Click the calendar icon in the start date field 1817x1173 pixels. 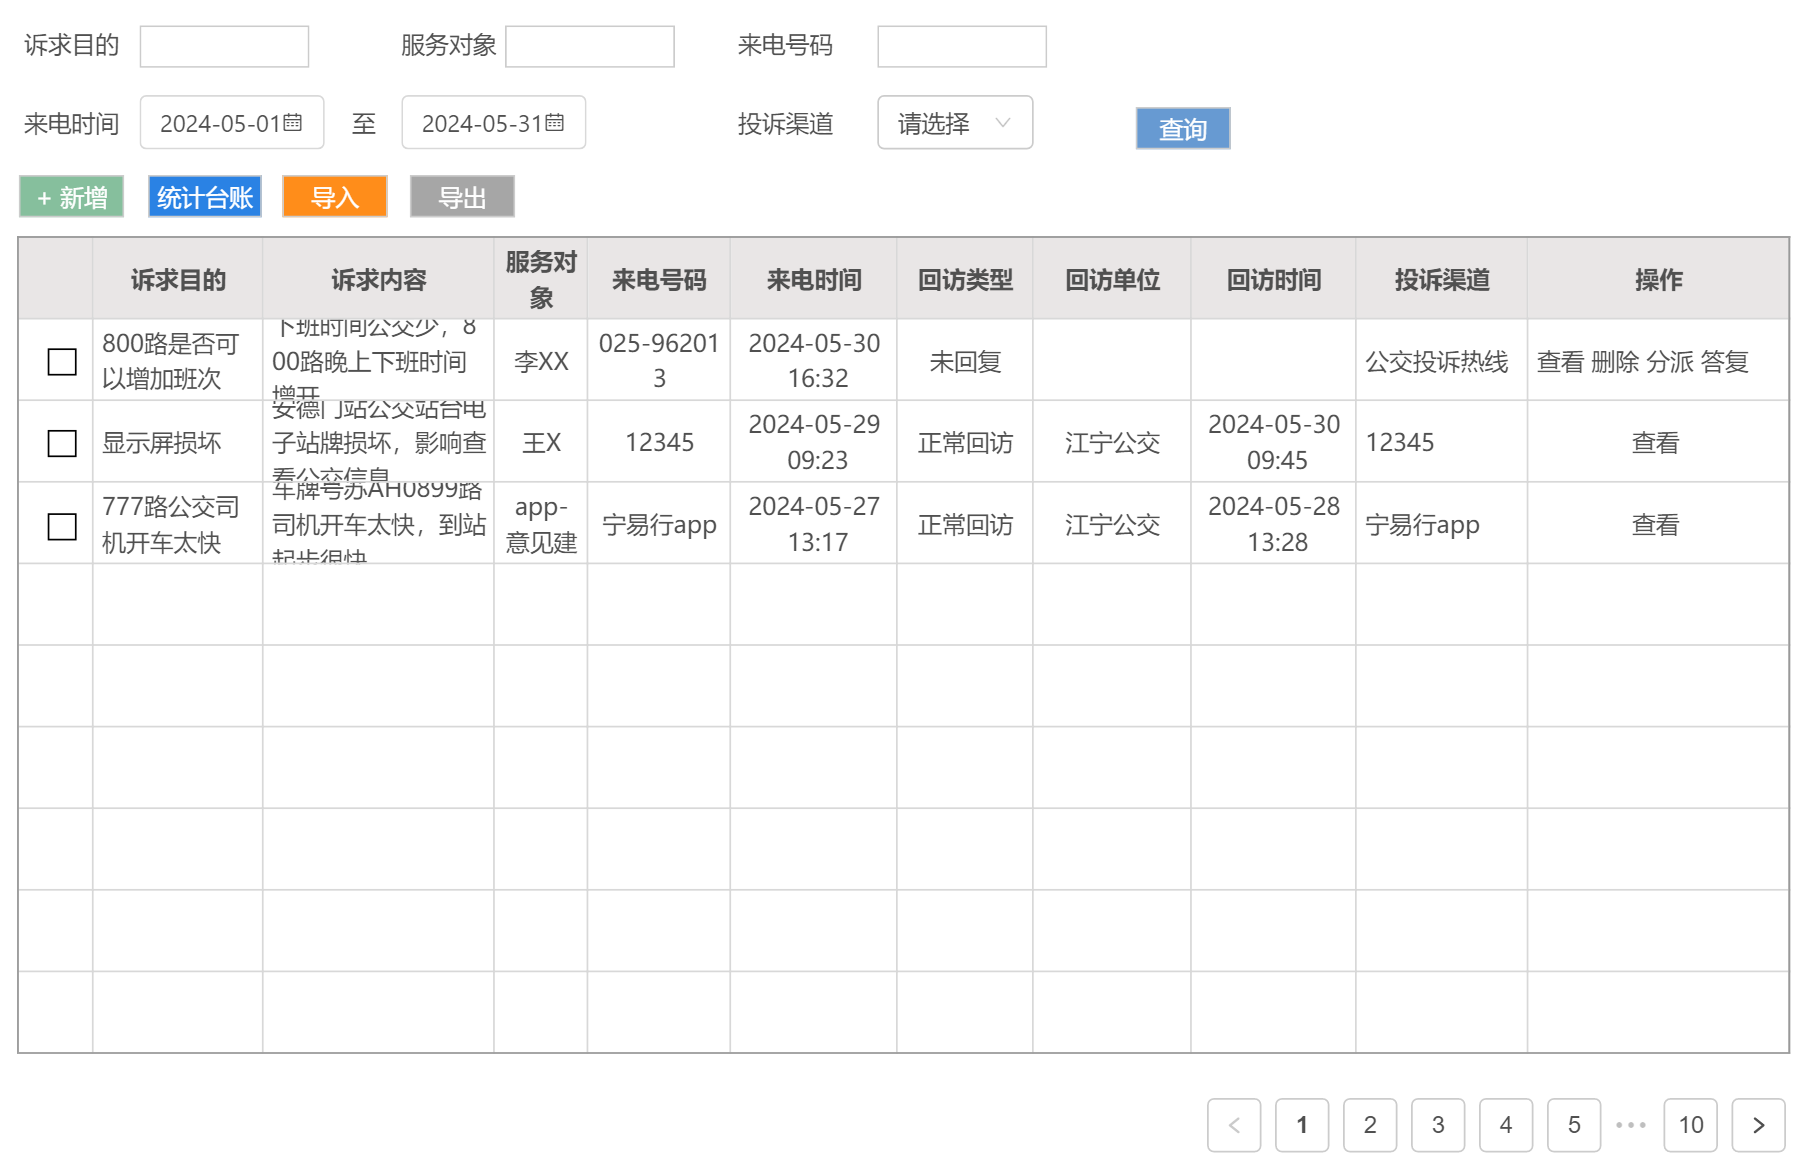pyautogui.click(x=293, y=122)
